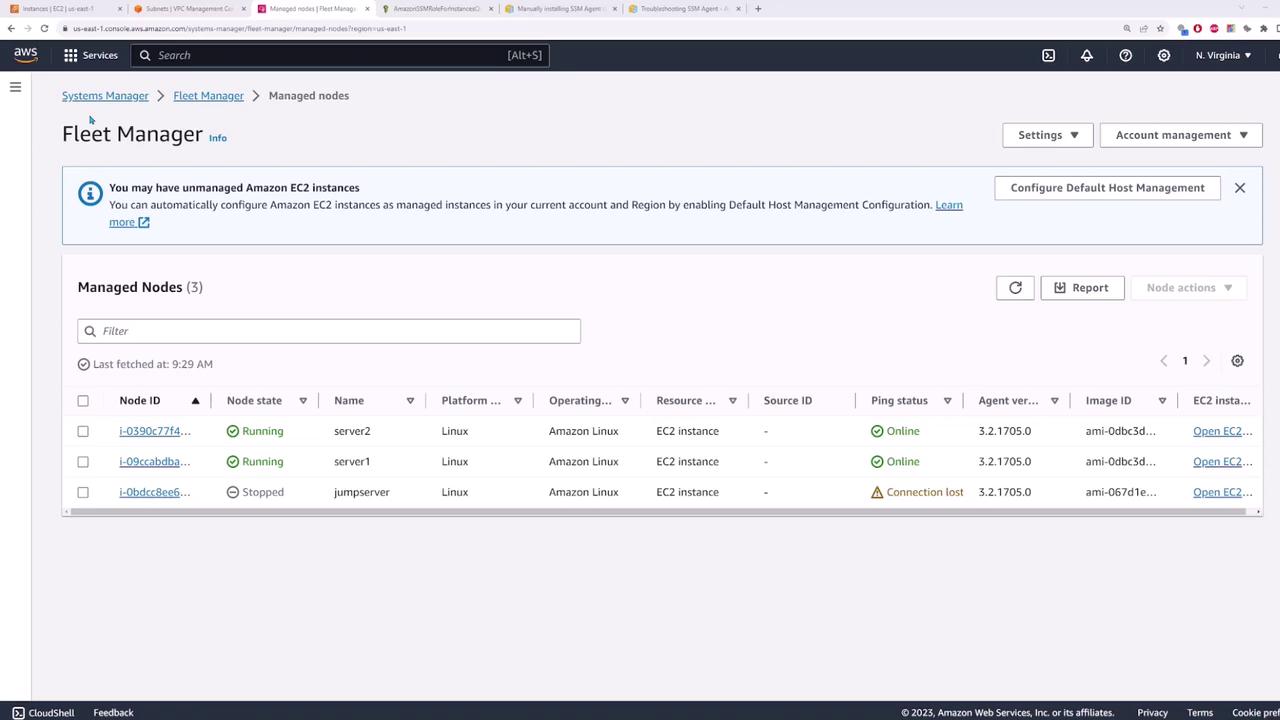This screenshot has height=720, width=1280.
Task: Toggle the left navigation hamburger menu
Action: point(15,87)
